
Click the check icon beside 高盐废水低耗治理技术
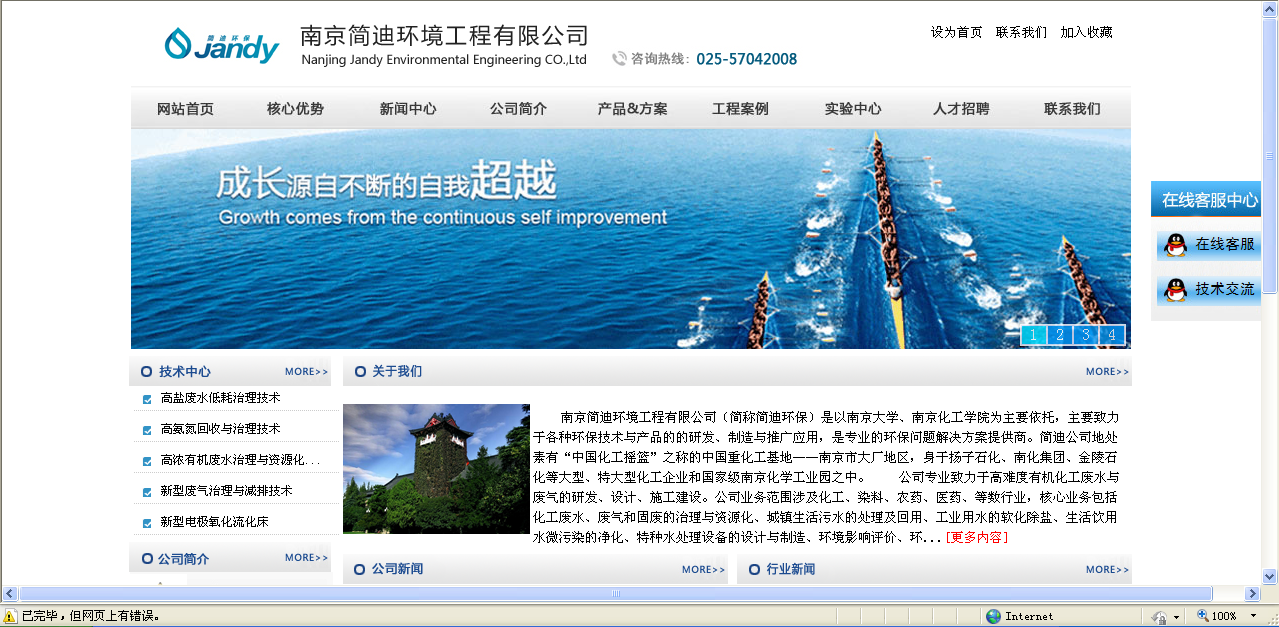coord(147,399)
